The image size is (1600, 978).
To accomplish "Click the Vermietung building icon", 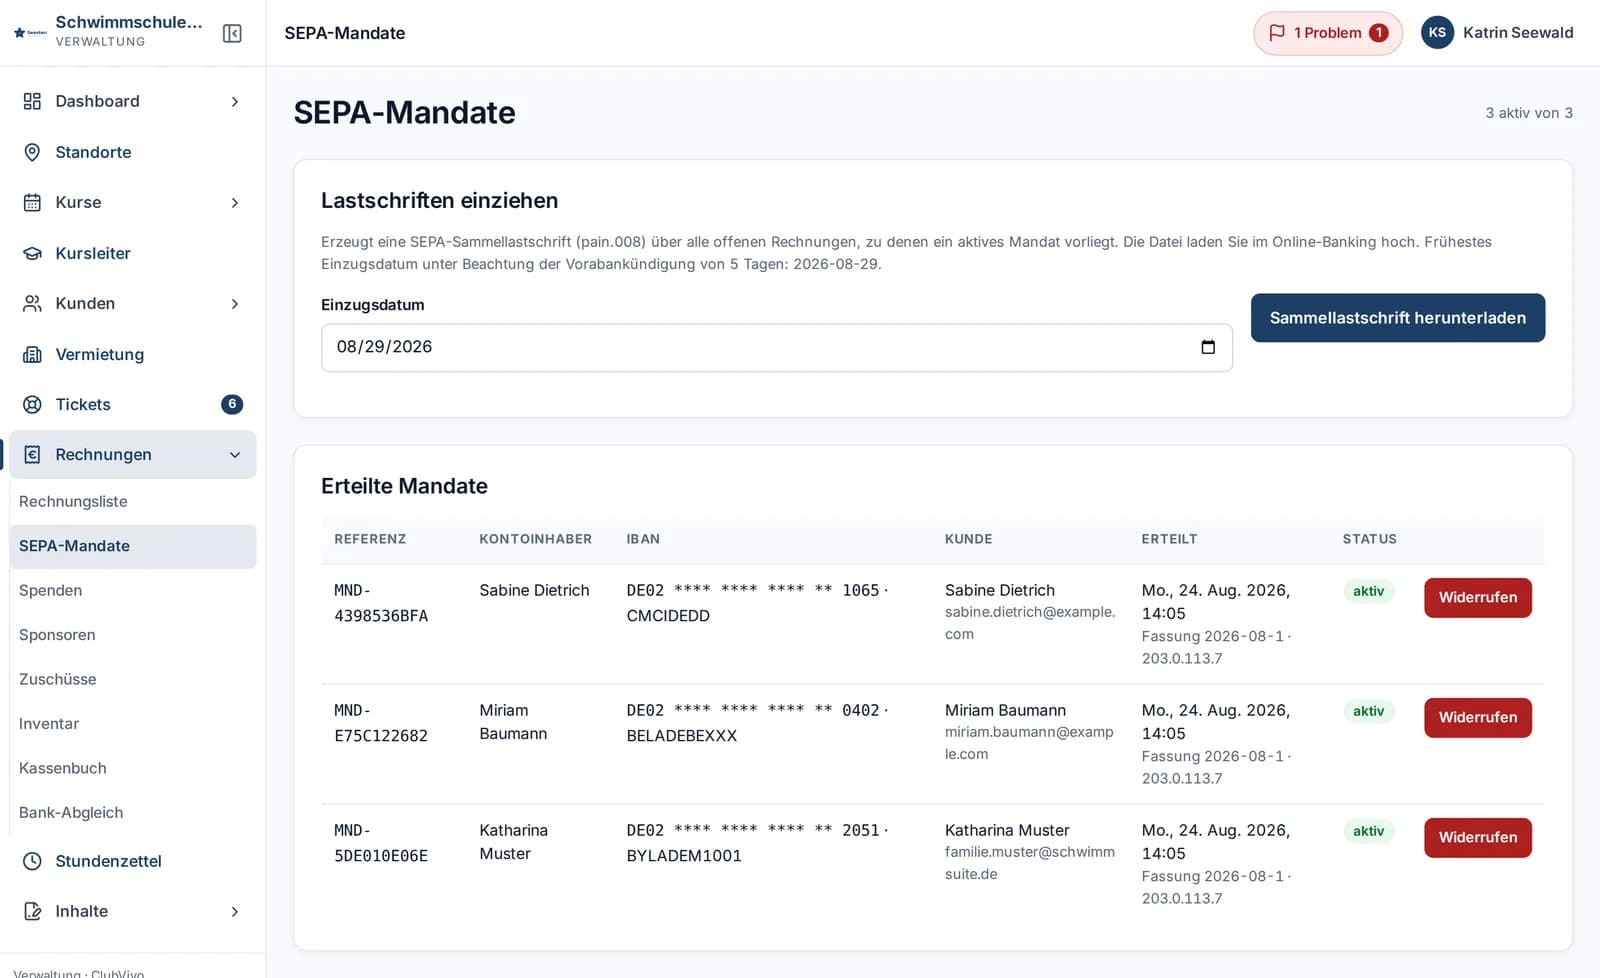I will (x=32, y=354).
